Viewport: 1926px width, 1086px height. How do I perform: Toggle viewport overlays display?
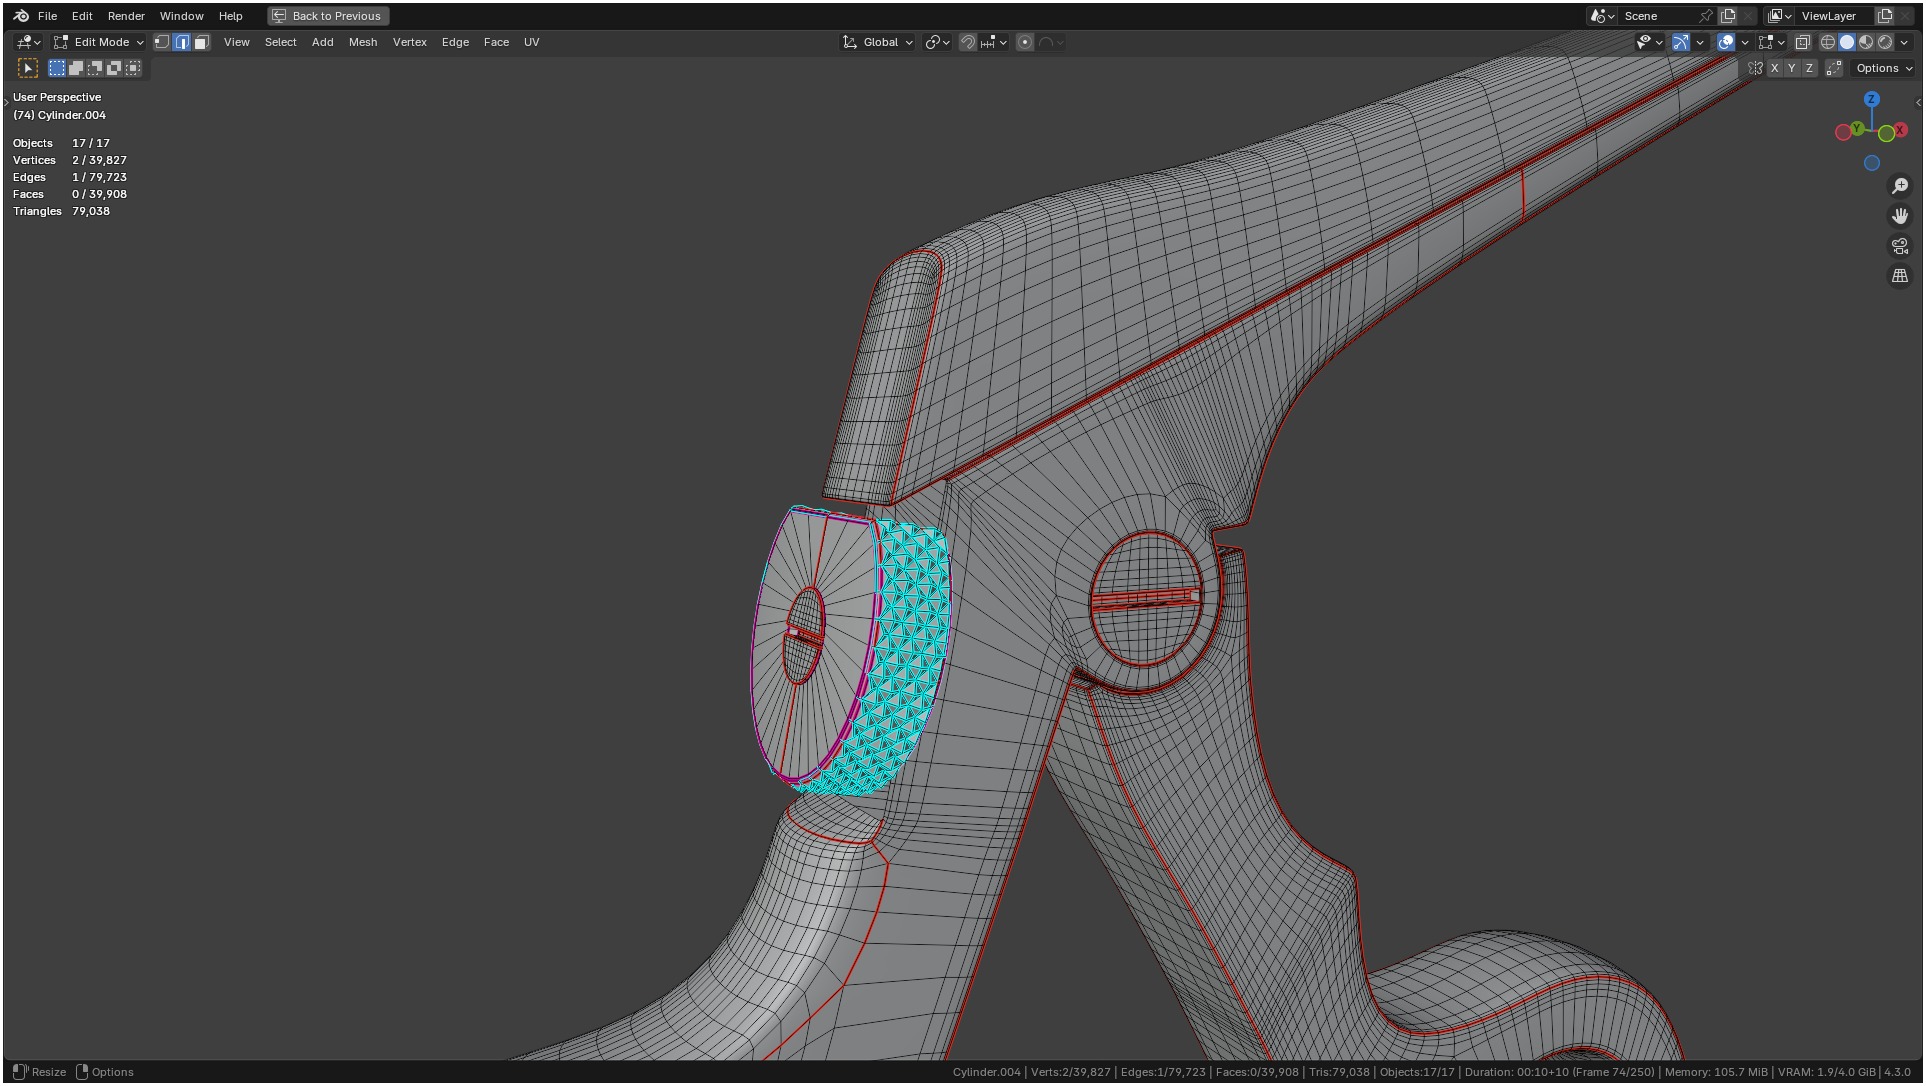coord(1726,42)
